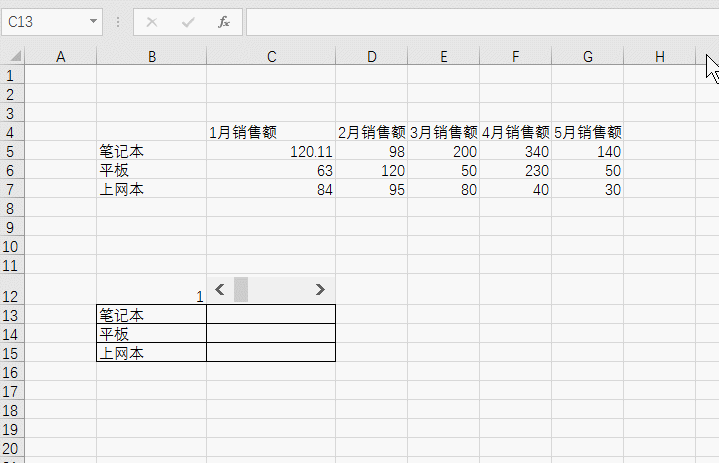The width and height of the screenshot is (719, 463).
Task: Open the Name Box dropdown arrow
Action: [93, 21]
